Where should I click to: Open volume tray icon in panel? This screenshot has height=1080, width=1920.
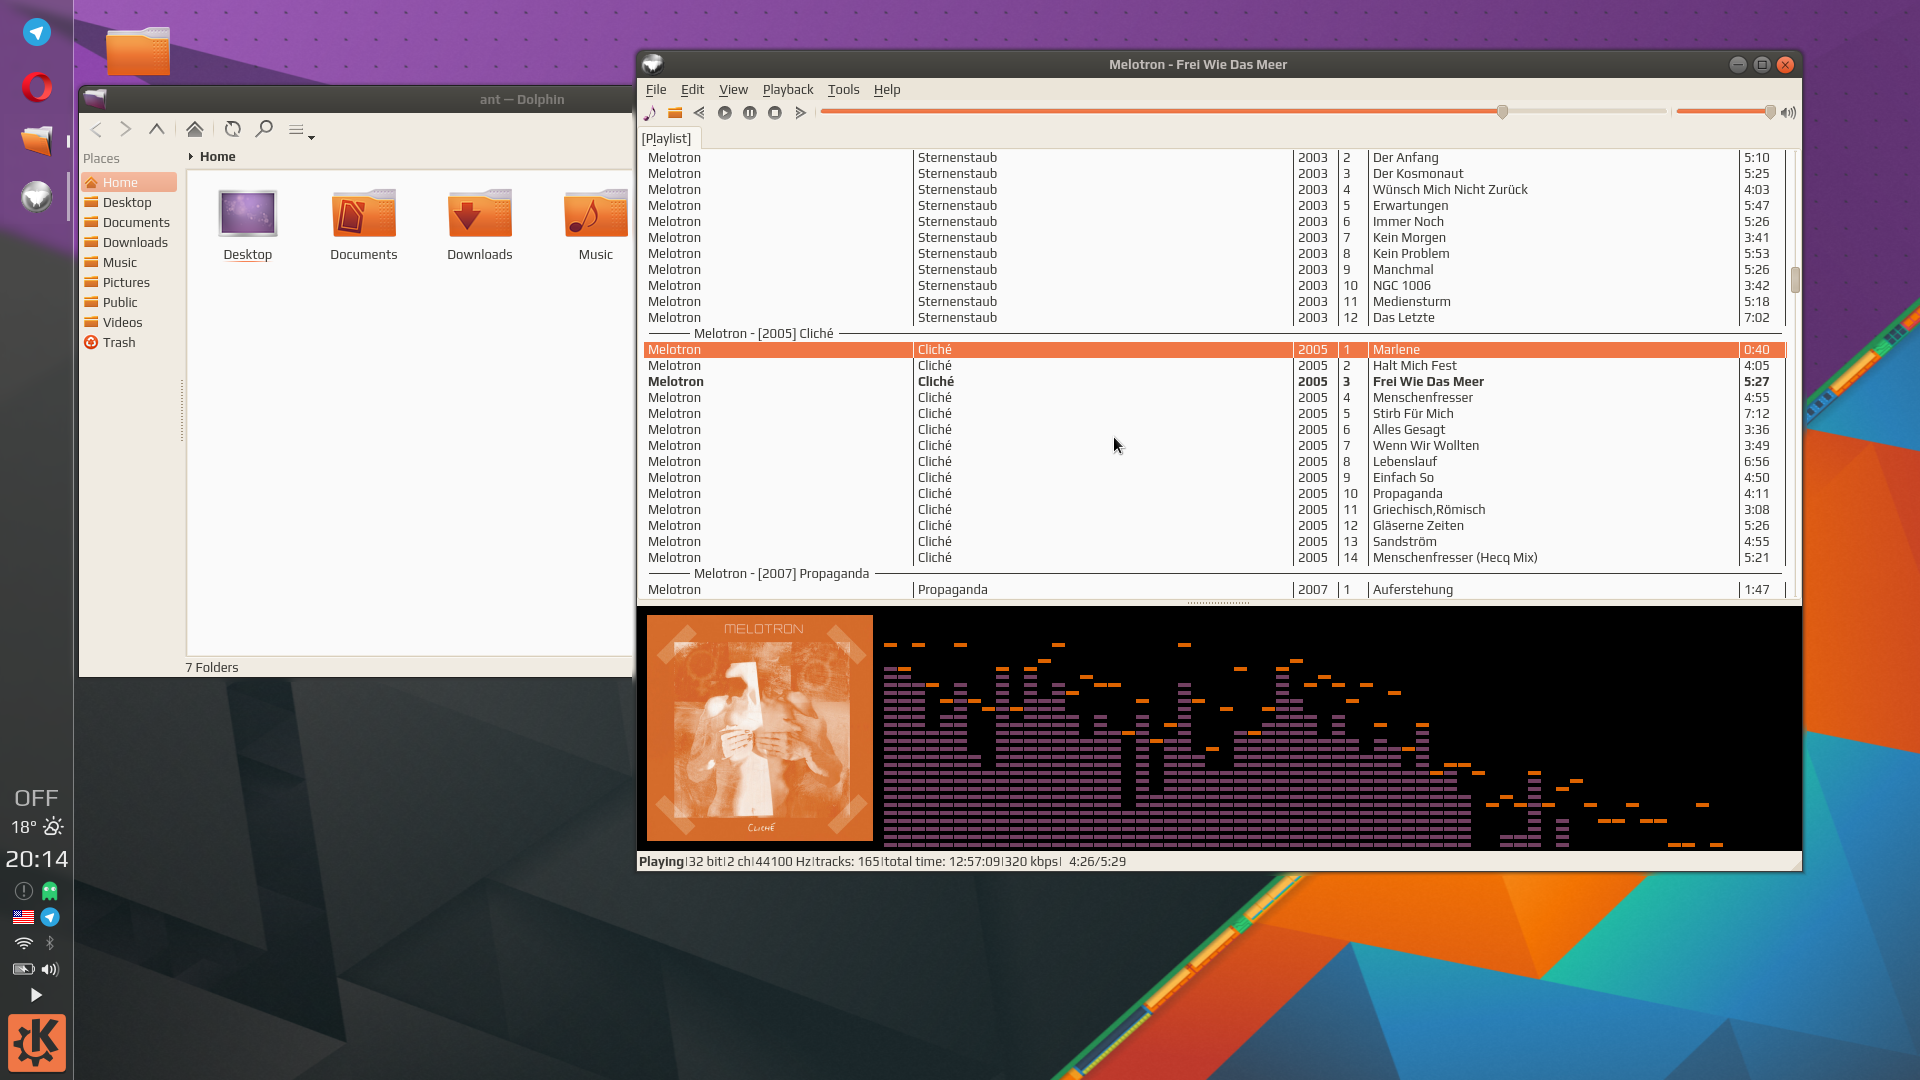coord(50,969)
